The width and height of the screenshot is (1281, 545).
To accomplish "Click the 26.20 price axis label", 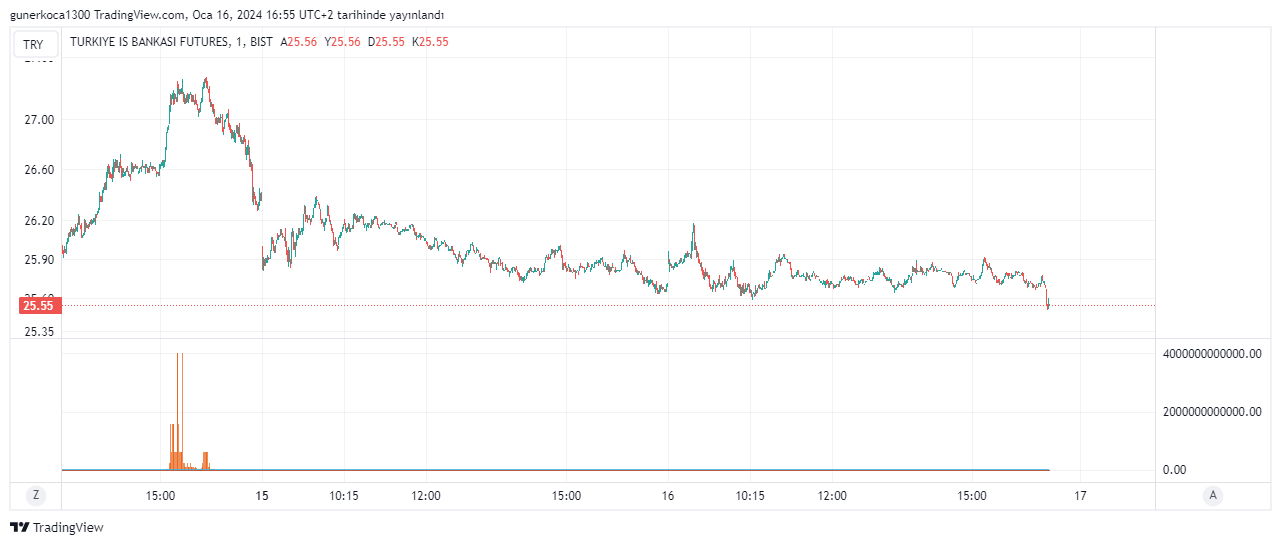I will click(x=40, y=221).
